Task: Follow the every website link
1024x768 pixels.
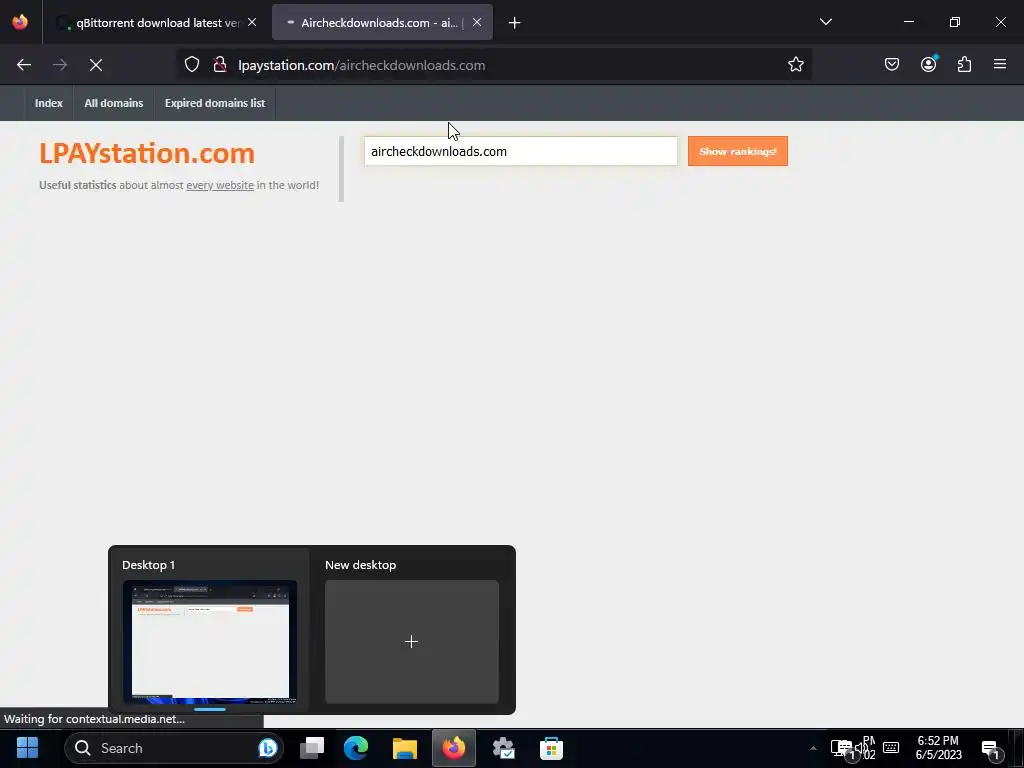Action: pyautogui.click(x=220, y=185)
